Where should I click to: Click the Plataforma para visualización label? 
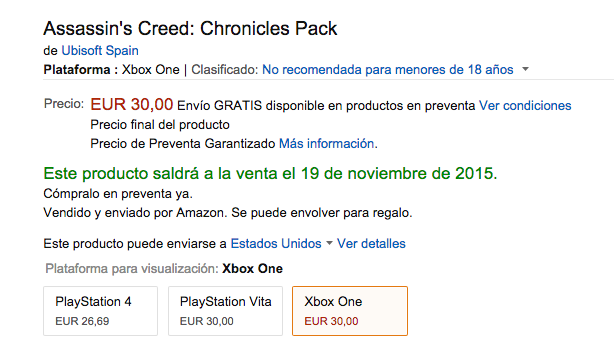tap(132, 269)
